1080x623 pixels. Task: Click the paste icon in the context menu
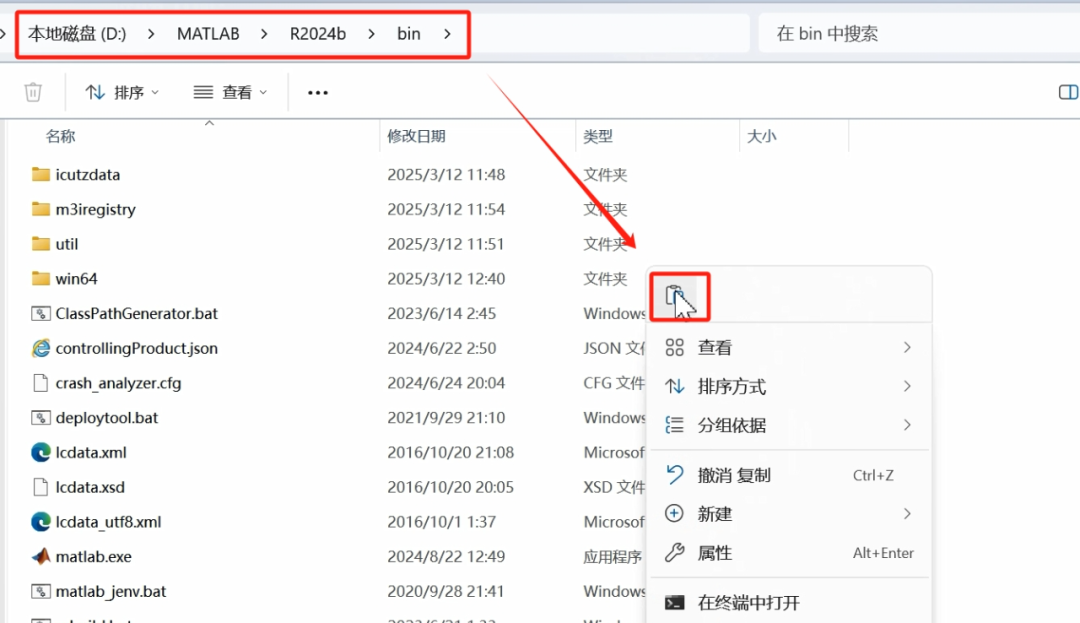coord(675,296)
